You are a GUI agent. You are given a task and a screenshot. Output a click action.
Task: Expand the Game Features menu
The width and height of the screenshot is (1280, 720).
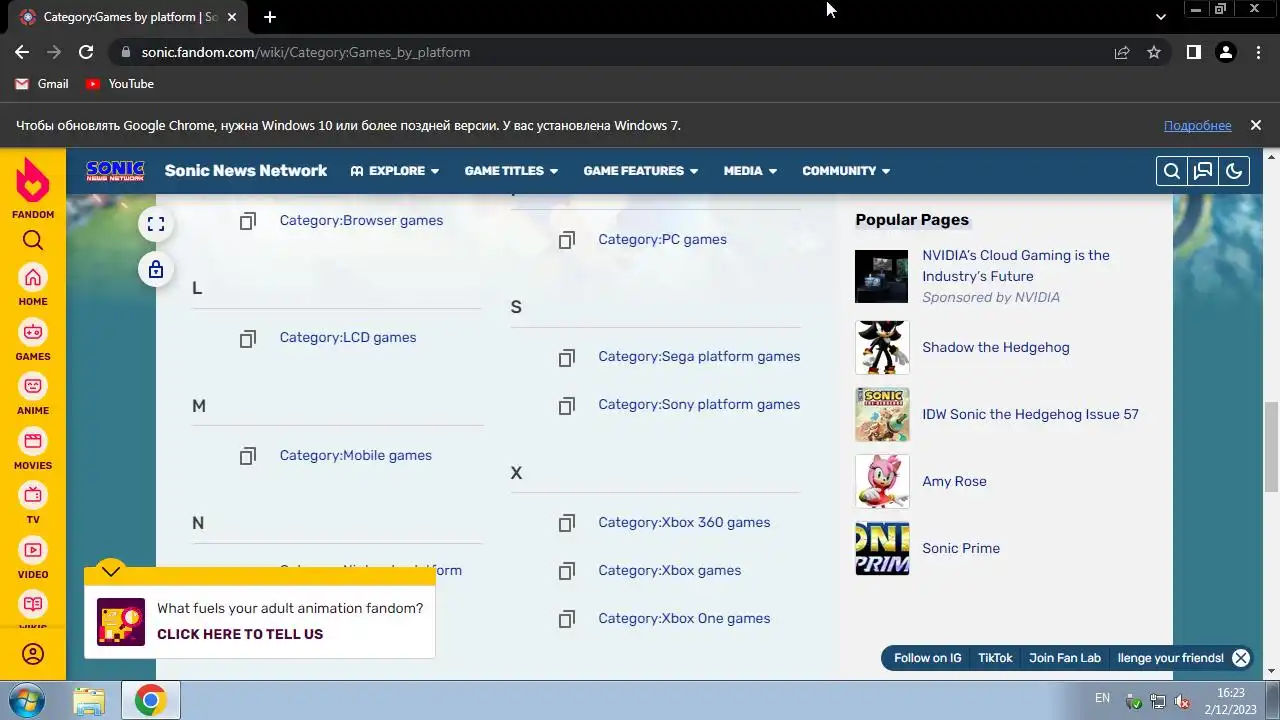641,171
